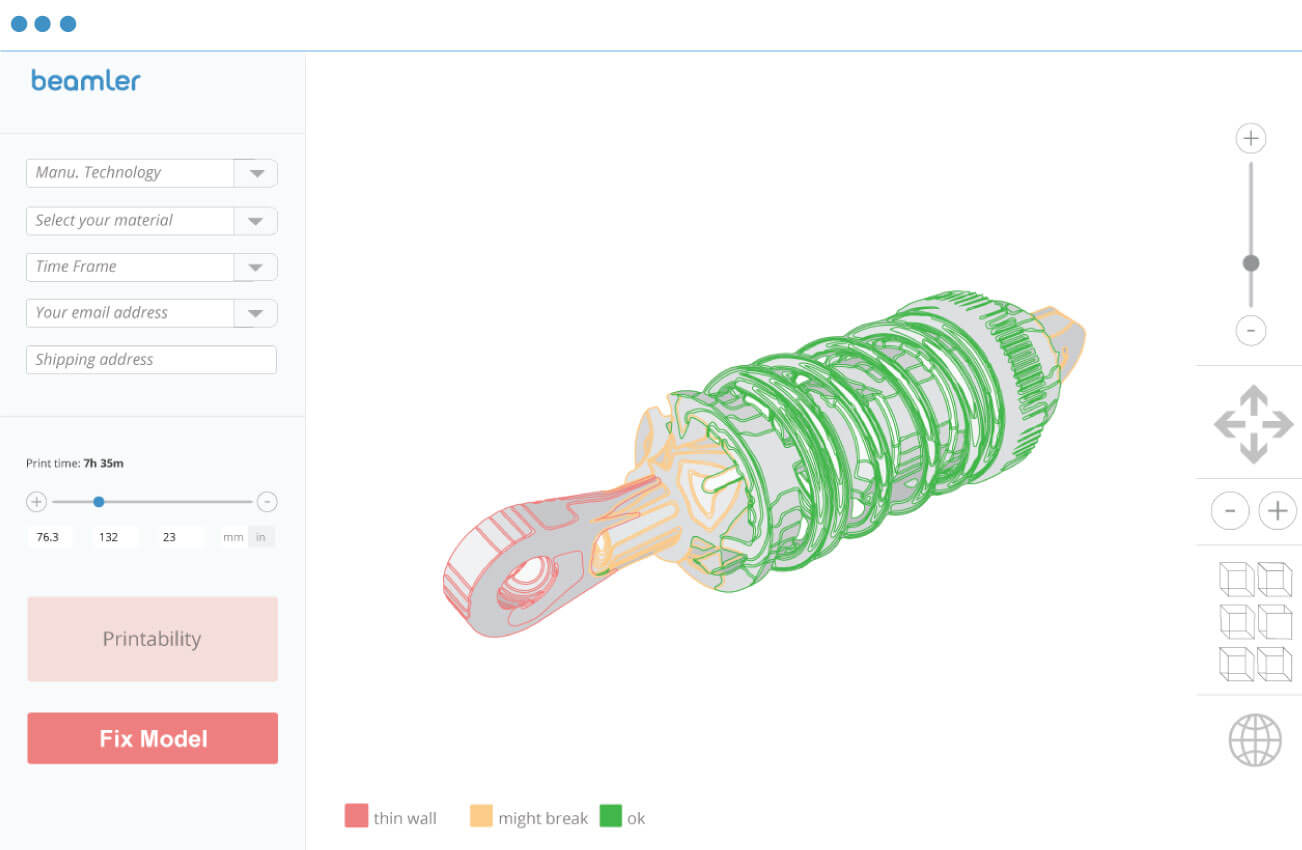This screenshot has width=1302, height=850.
Task: Click the plus circle above vertical zoom slider
Action: click(1251, 138)
